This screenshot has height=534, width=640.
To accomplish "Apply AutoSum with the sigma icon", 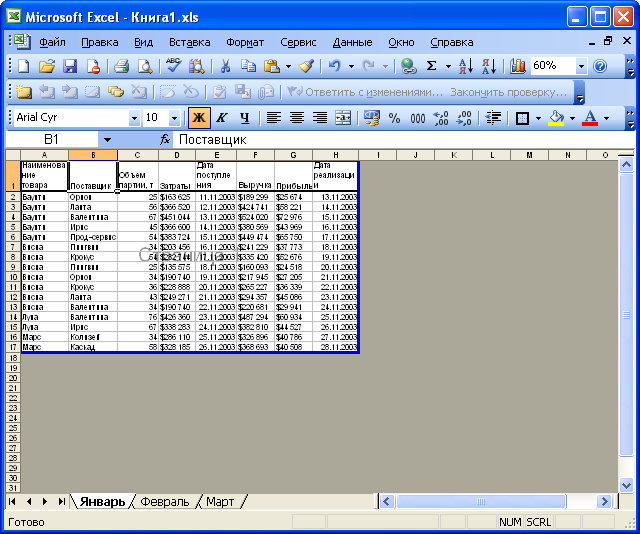I will [431, 66].
